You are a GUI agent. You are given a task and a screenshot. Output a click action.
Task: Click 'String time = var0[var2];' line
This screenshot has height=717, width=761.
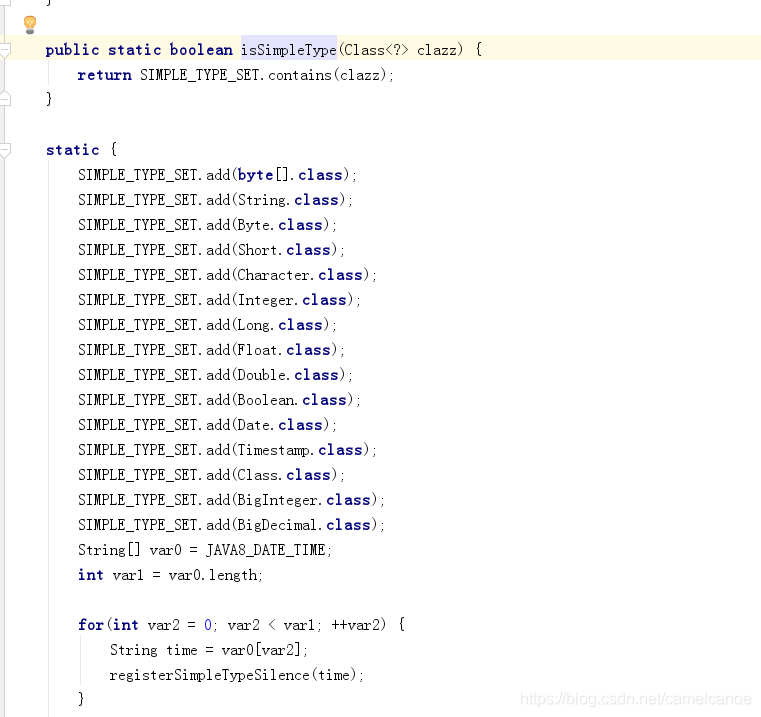(209, 650)
